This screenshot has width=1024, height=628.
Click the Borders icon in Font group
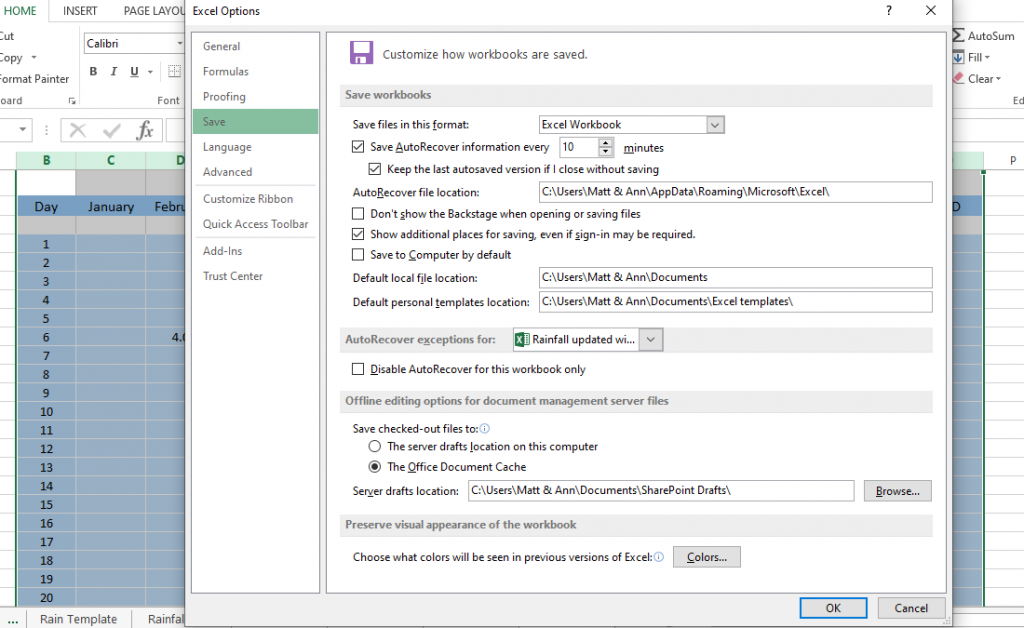pyautogui.click(x=174, y=71)
